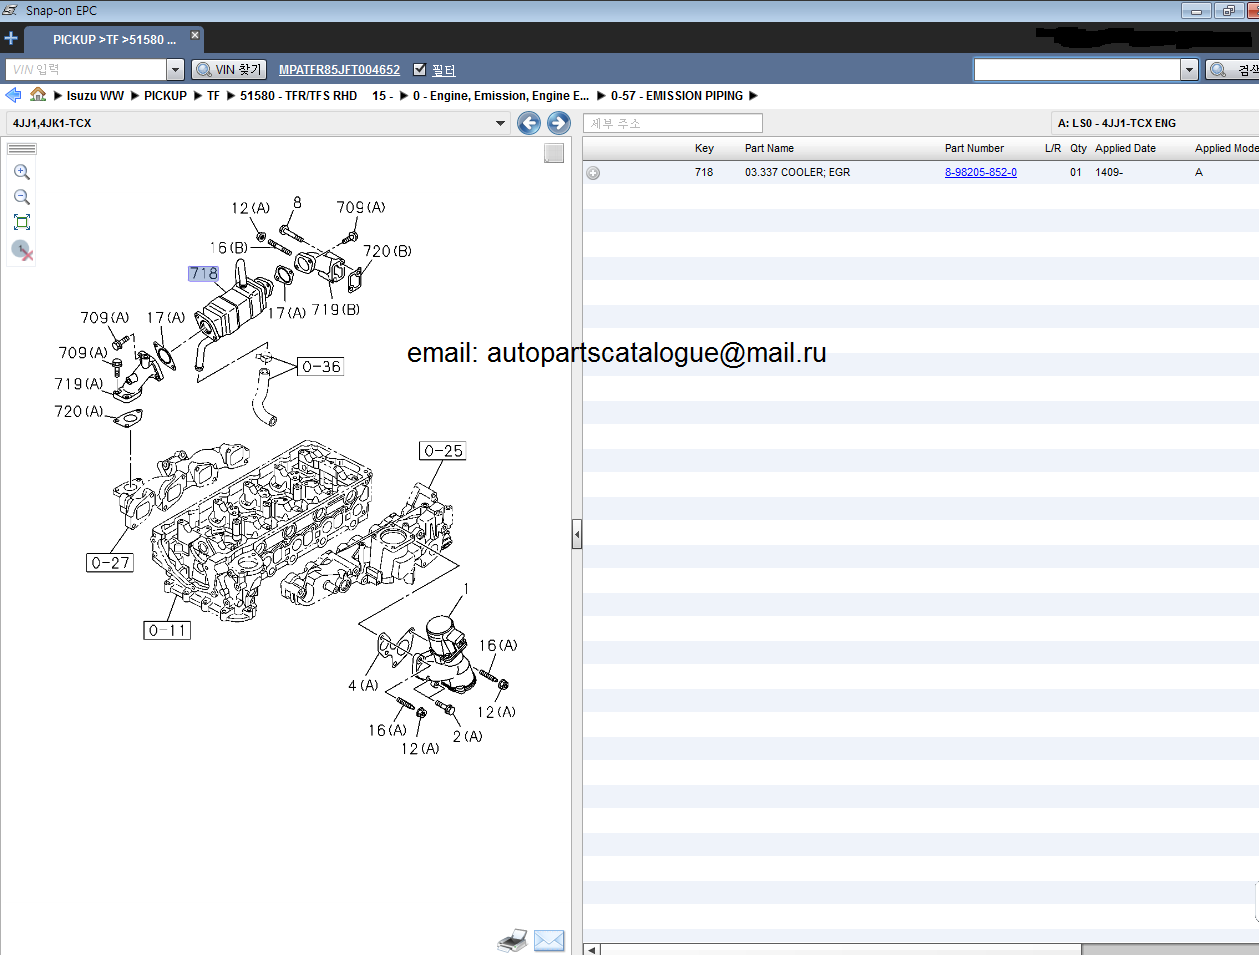Select 0 - Engine, Emission breadcrumb

501,96
